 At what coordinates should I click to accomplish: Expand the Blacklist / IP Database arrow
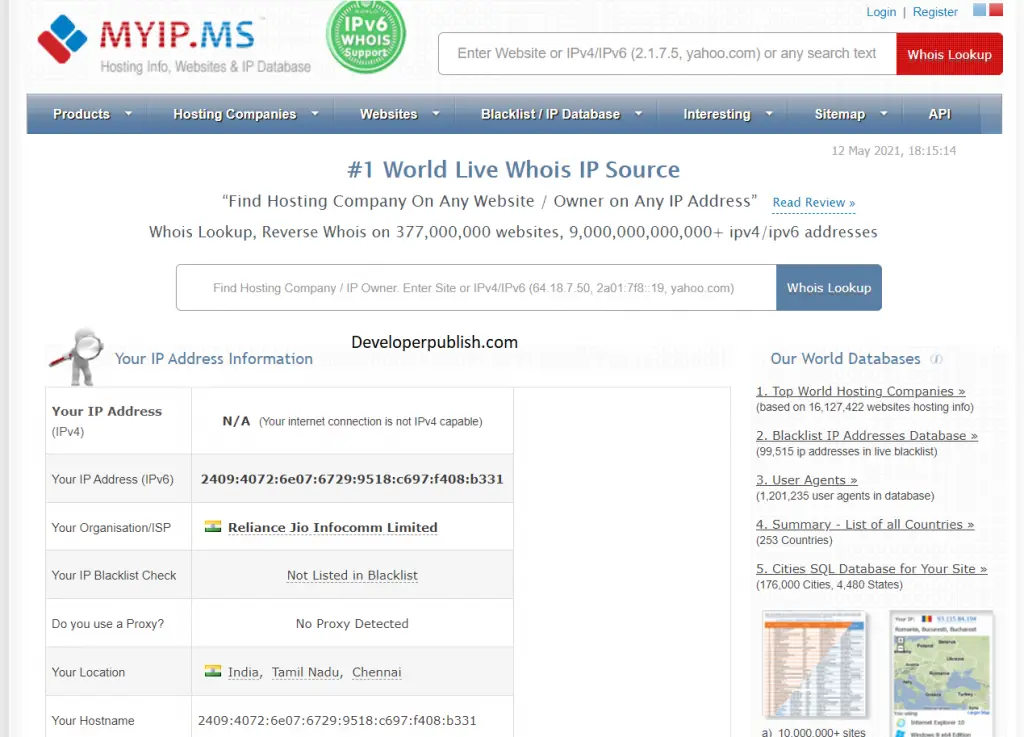point(638,114)
